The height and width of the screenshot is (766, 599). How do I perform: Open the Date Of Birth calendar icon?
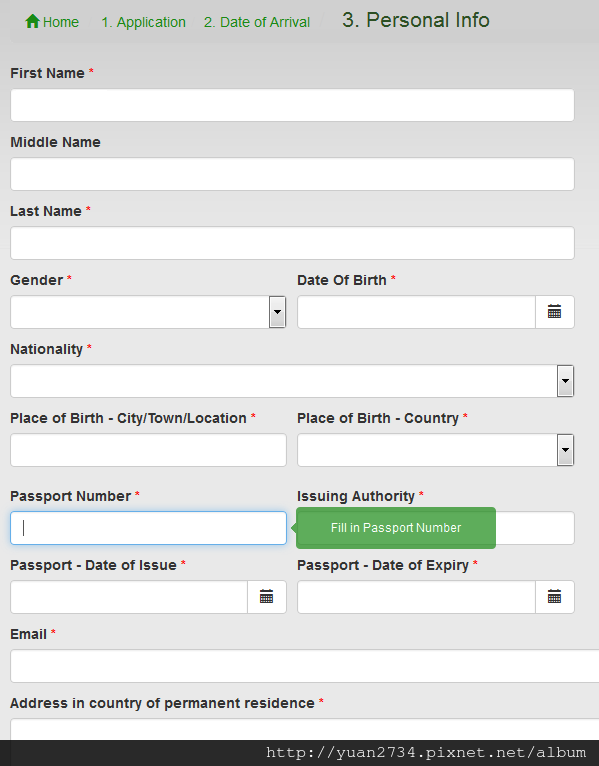[555, 312]
